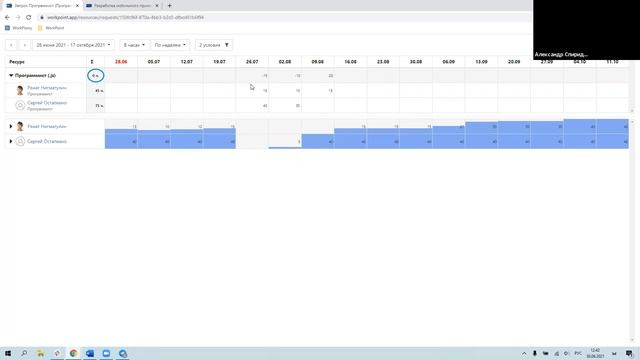Click the address bar URL

click(125, 18)
